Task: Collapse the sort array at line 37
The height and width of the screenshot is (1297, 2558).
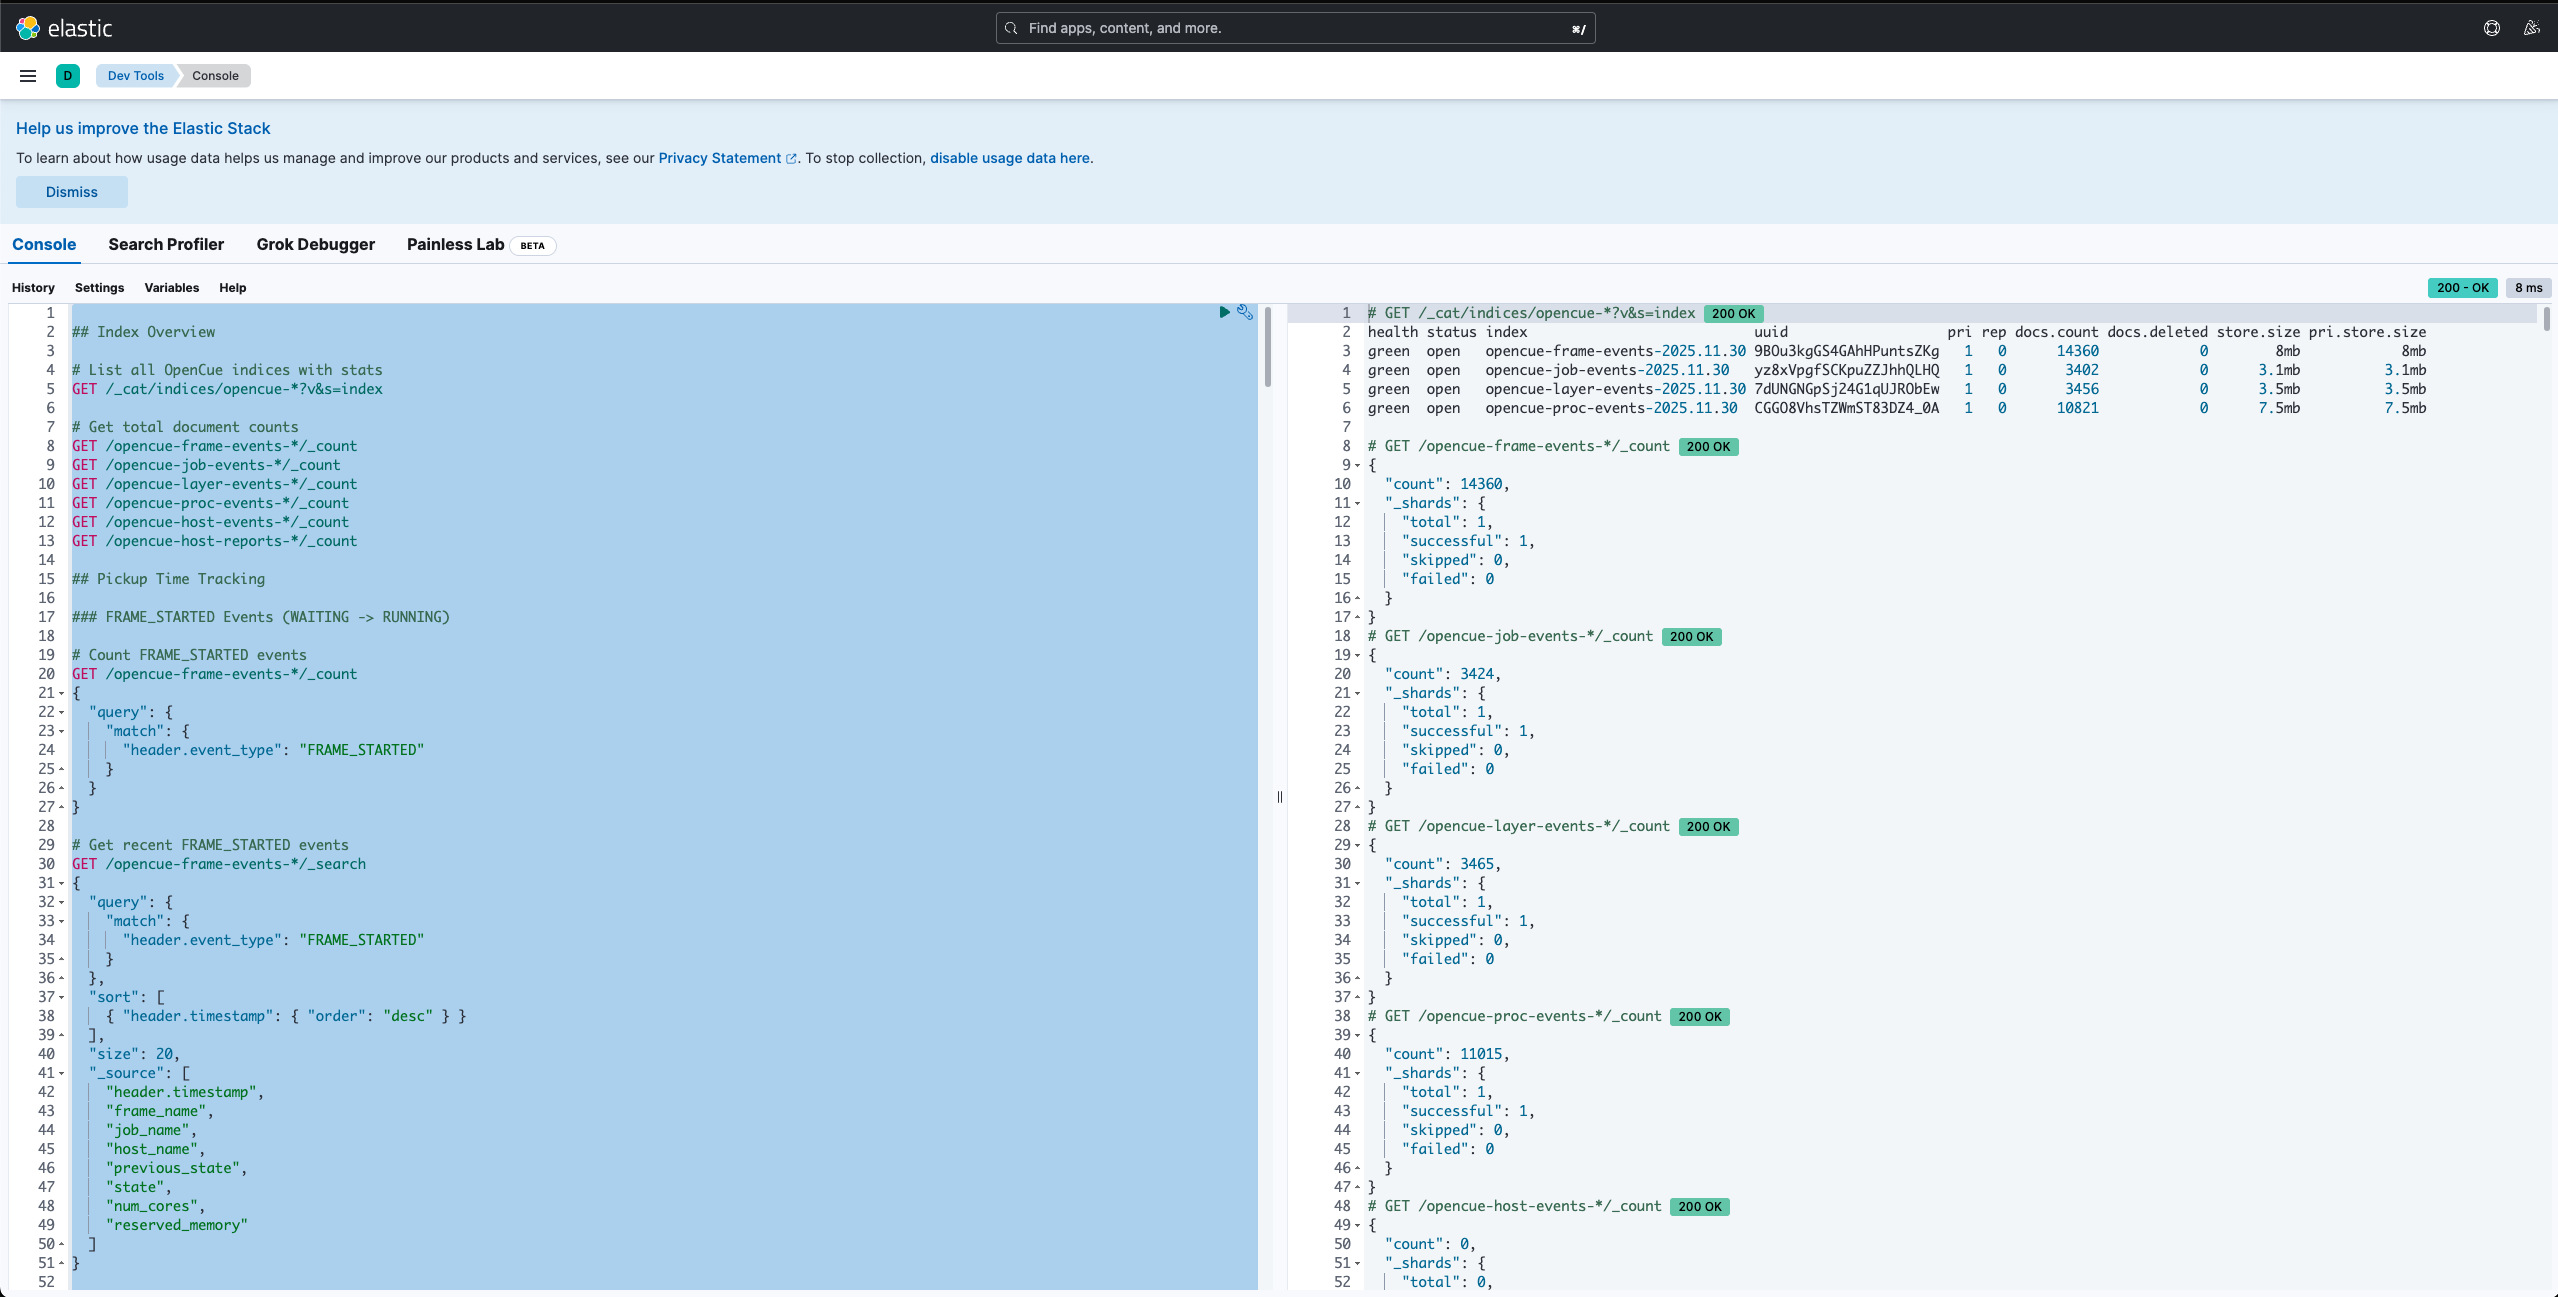Action: (x=60, y=997)
